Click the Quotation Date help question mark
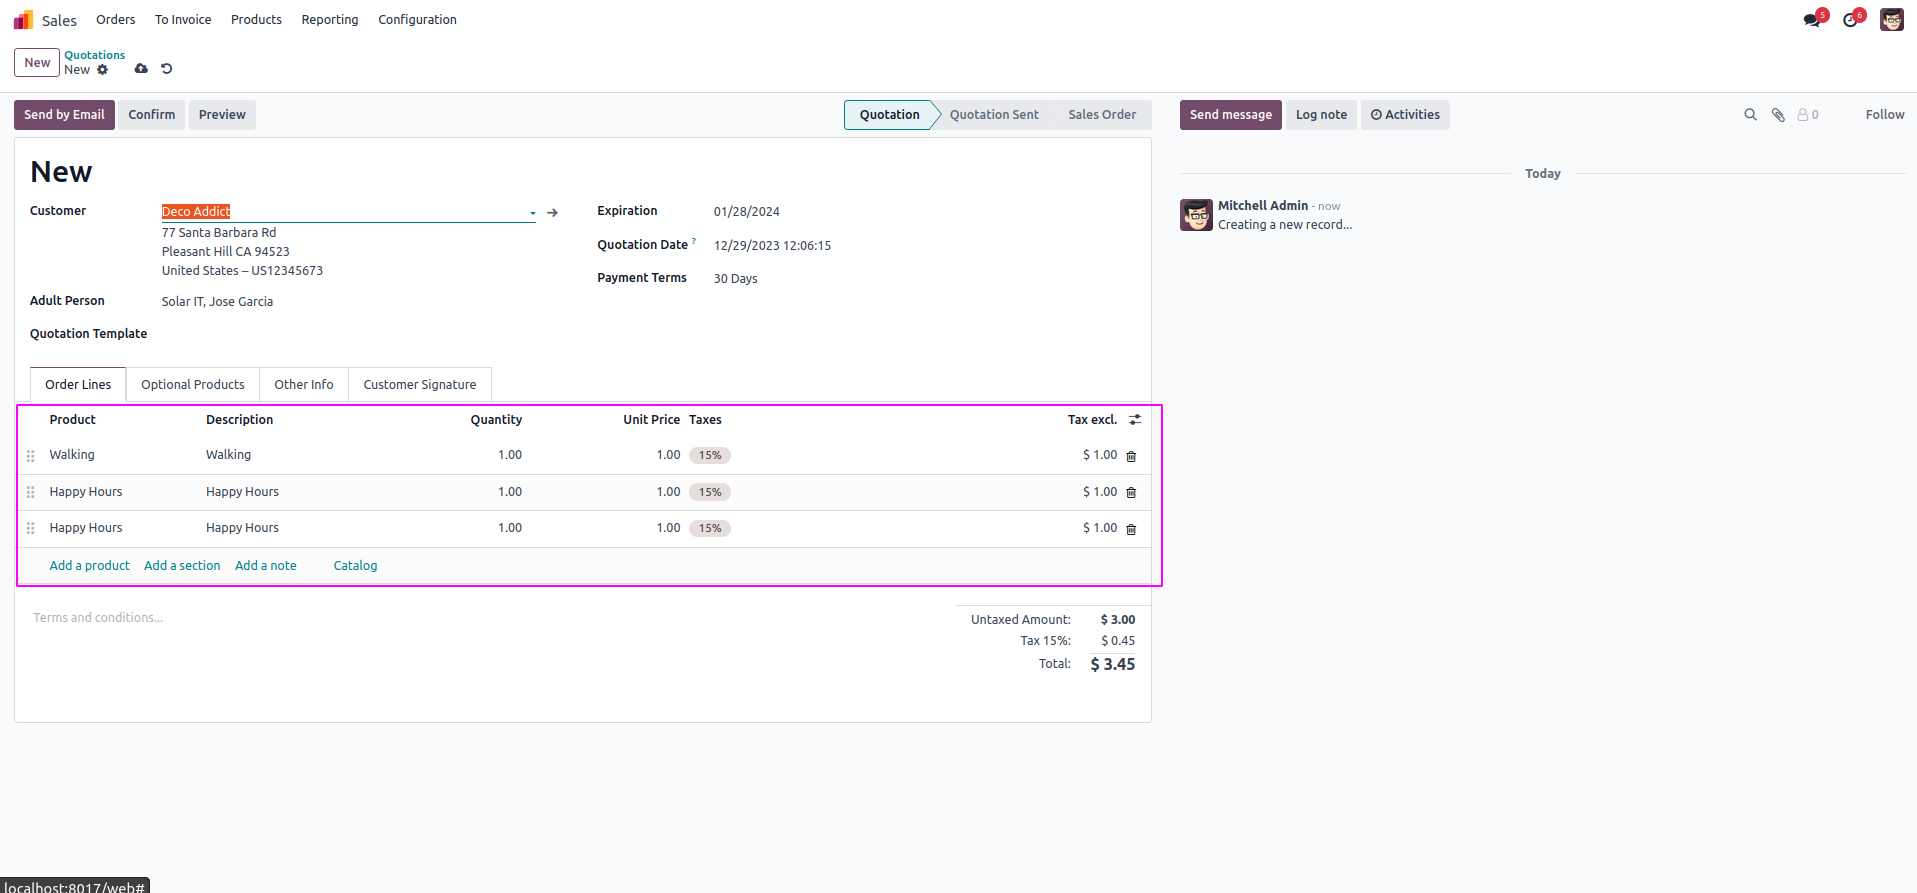This screenshot has height=893, width=1917. pos(694,241)
